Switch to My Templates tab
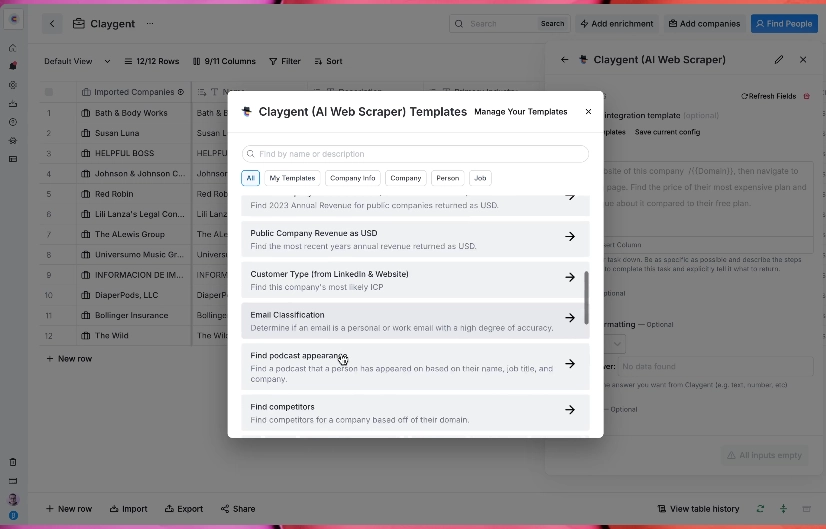The image size is (826, 529). coord(292,178)
